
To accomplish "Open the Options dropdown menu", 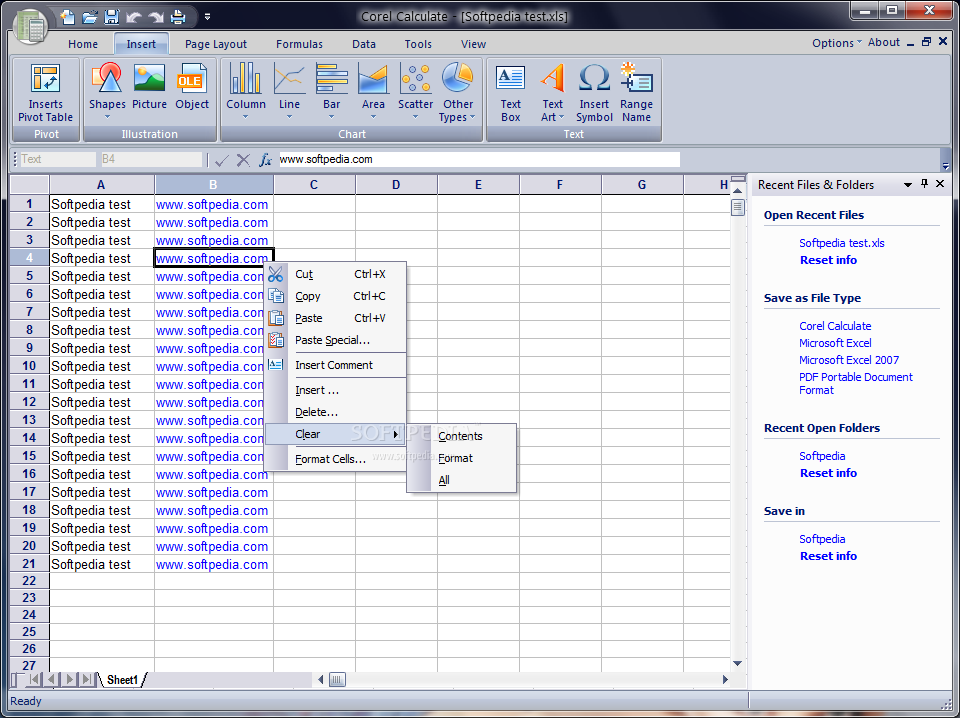I will 836,42.
